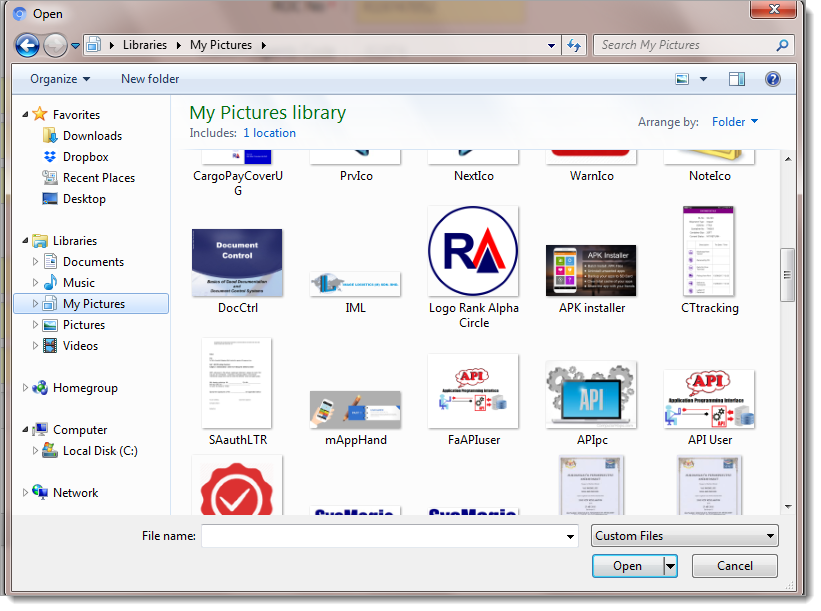Select the APK installer image
The width and height of the screenshot is (821, 611).
[591, 271]
